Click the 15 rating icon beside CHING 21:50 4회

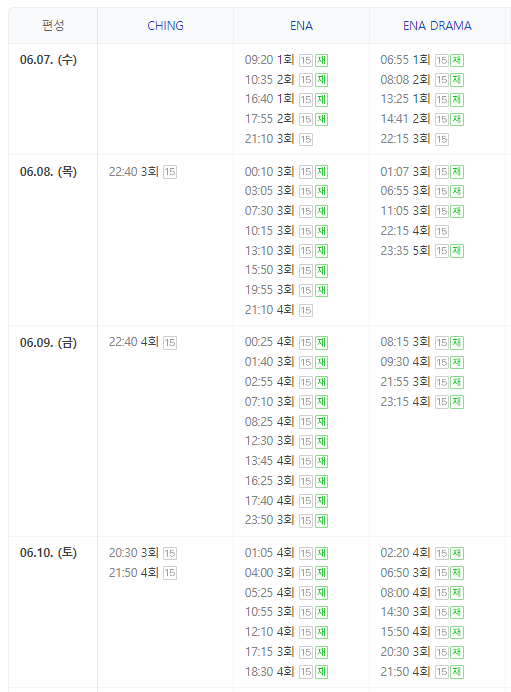(170, 573)
